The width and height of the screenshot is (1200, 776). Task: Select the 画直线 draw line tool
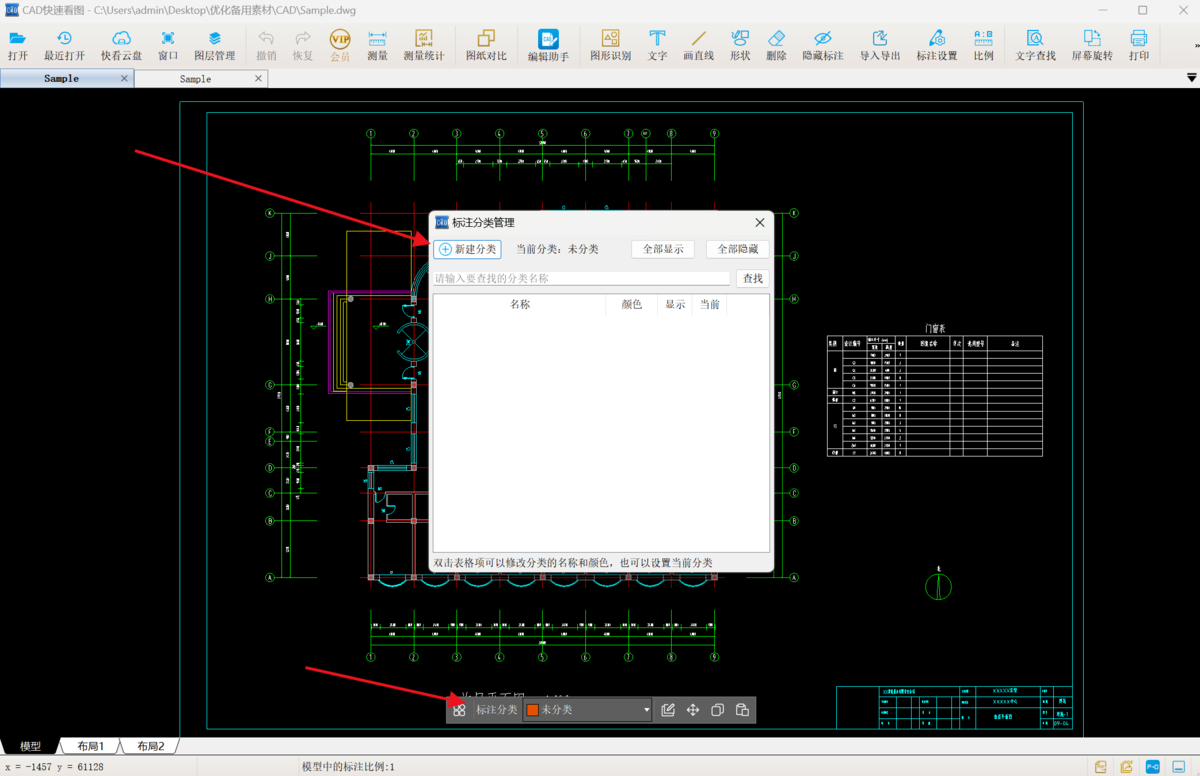[698, 45]
